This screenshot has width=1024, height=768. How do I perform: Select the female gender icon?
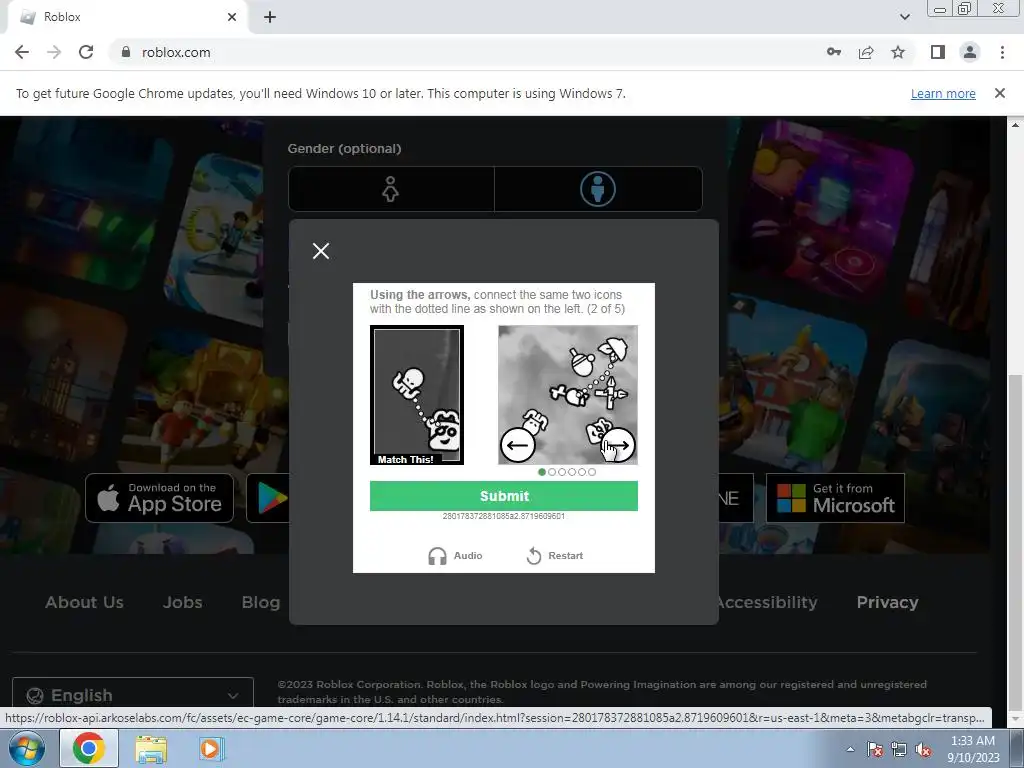[391, 189]
